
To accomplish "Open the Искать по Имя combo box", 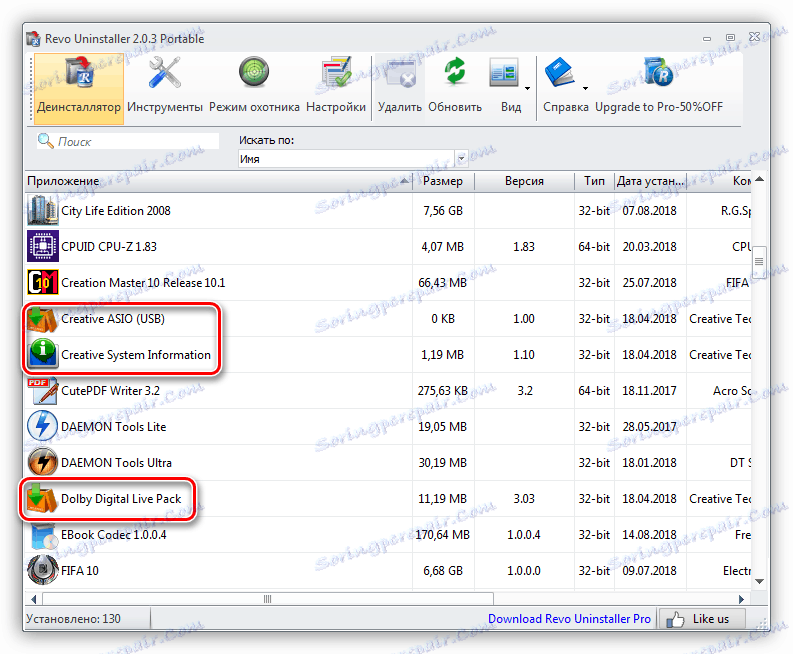I will click(353, 159).
